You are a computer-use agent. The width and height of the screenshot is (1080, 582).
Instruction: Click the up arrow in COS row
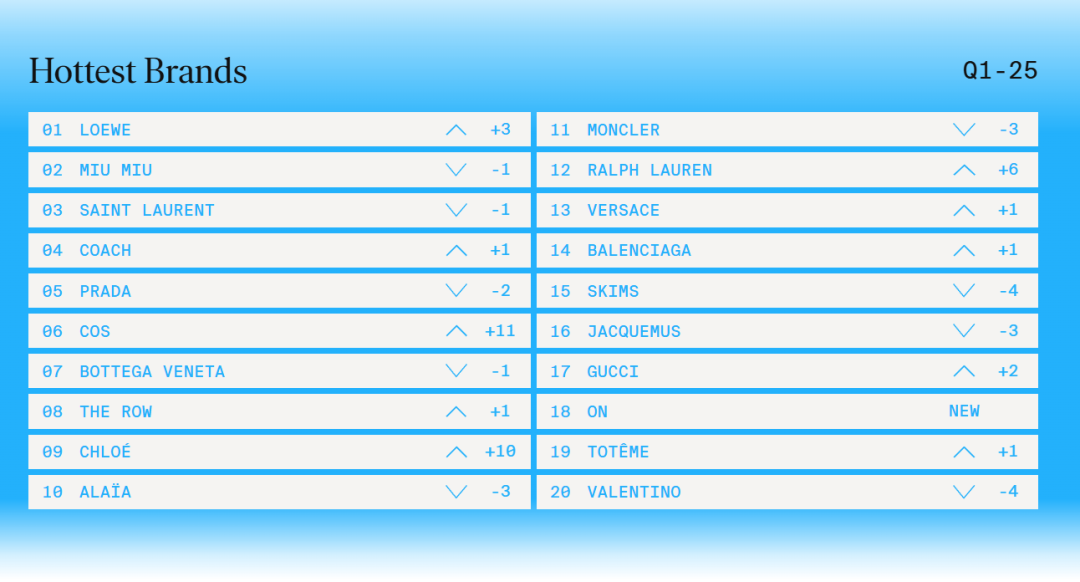pyautogui.click(x=456, y=331)
